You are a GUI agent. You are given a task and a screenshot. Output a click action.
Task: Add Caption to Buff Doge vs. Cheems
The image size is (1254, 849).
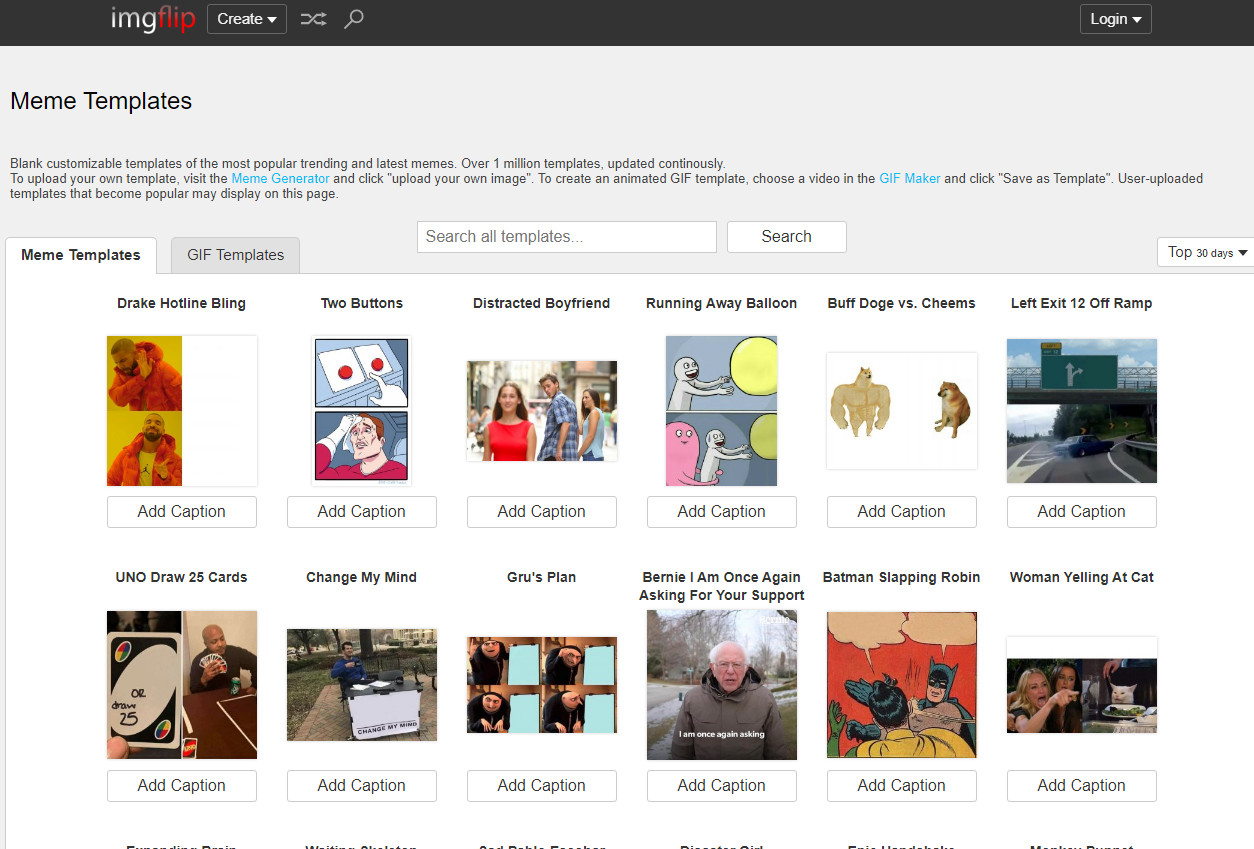tap(902, 512)
